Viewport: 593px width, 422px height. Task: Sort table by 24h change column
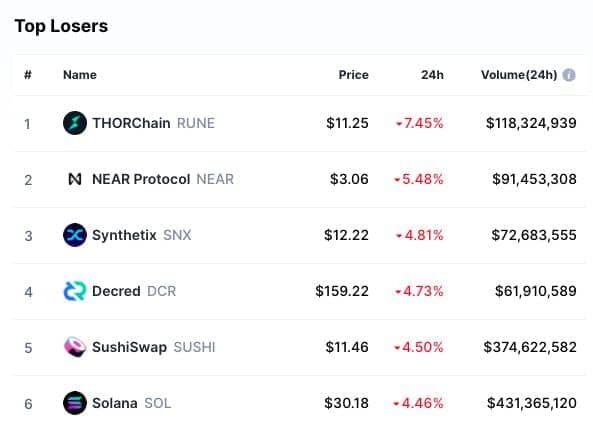pyautogui.click(x=432, y=75)
